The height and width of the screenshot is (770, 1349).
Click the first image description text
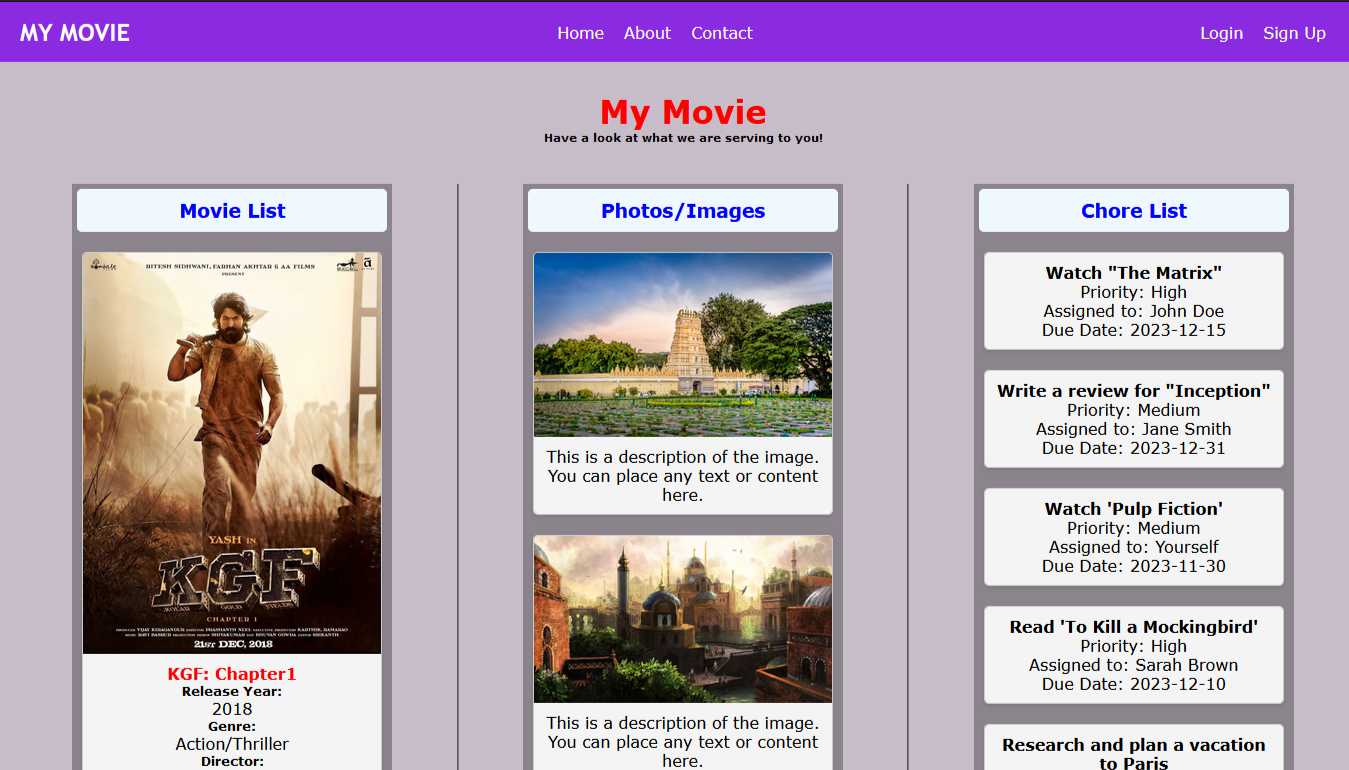(683, 476)
